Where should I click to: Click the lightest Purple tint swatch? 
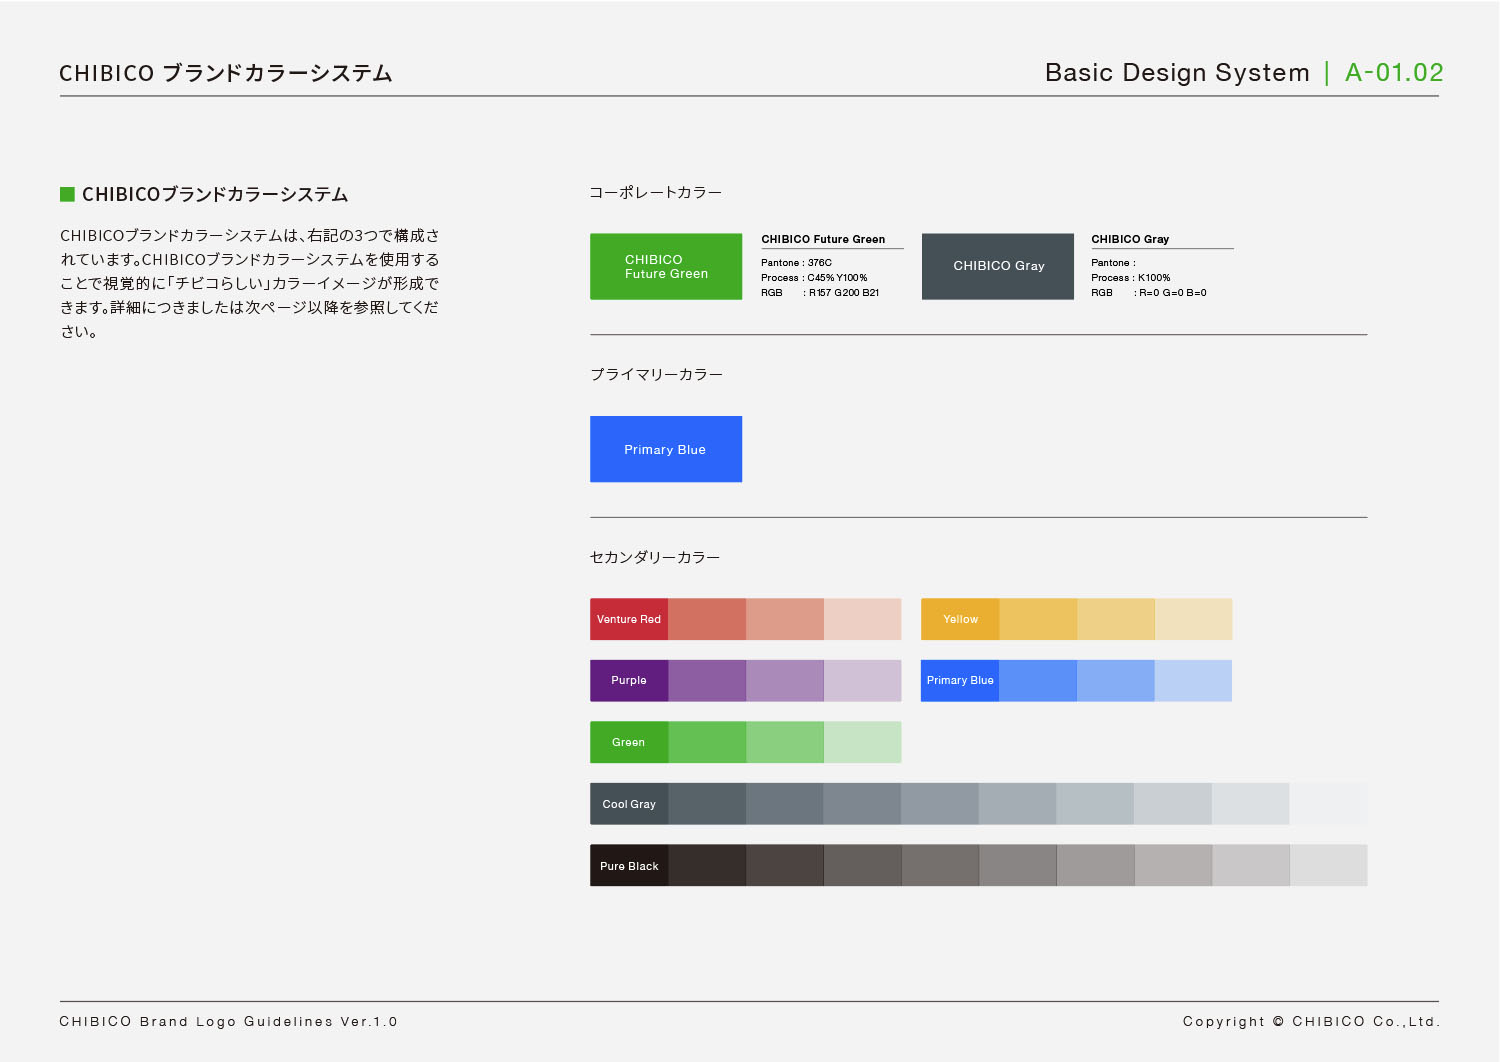coord(863,680)
